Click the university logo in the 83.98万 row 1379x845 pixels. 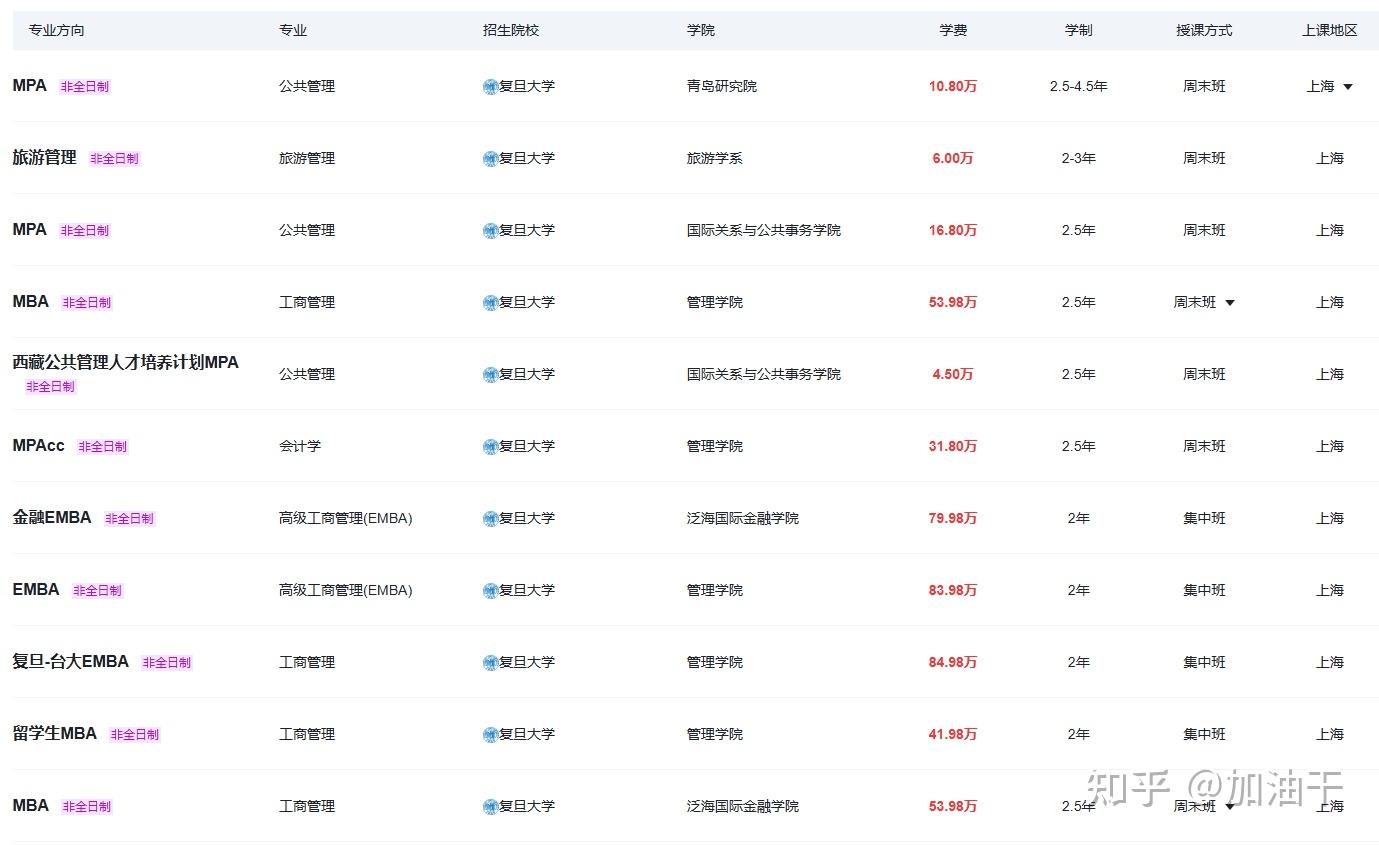point(490,591)
